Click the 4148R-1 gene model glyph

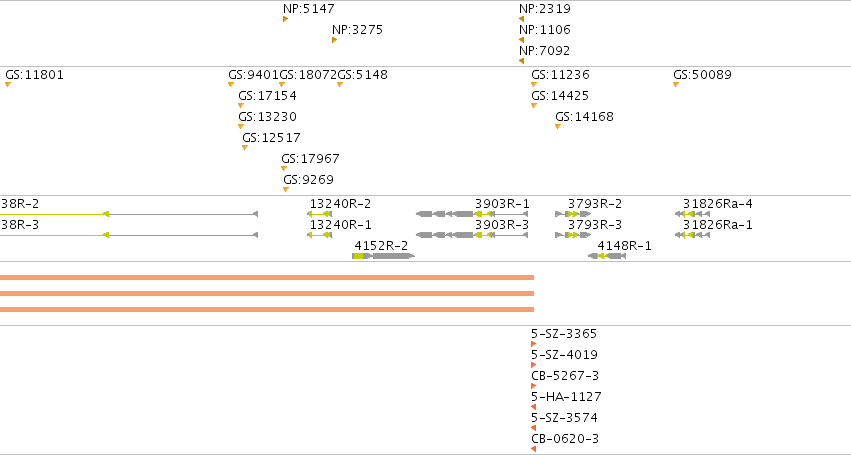[x=607, y=256]
